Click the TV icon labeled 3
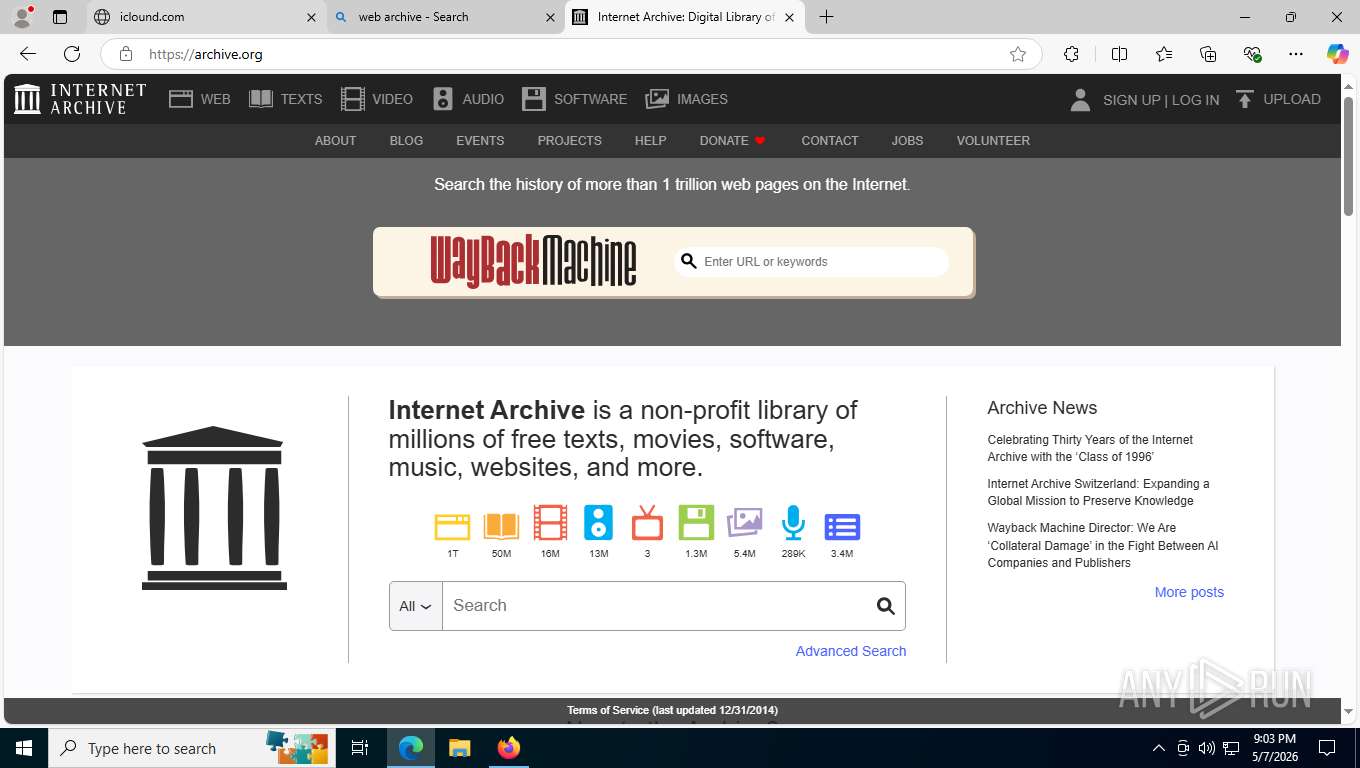The width and height of the screenshot is (1360, 768). point(647,523)
